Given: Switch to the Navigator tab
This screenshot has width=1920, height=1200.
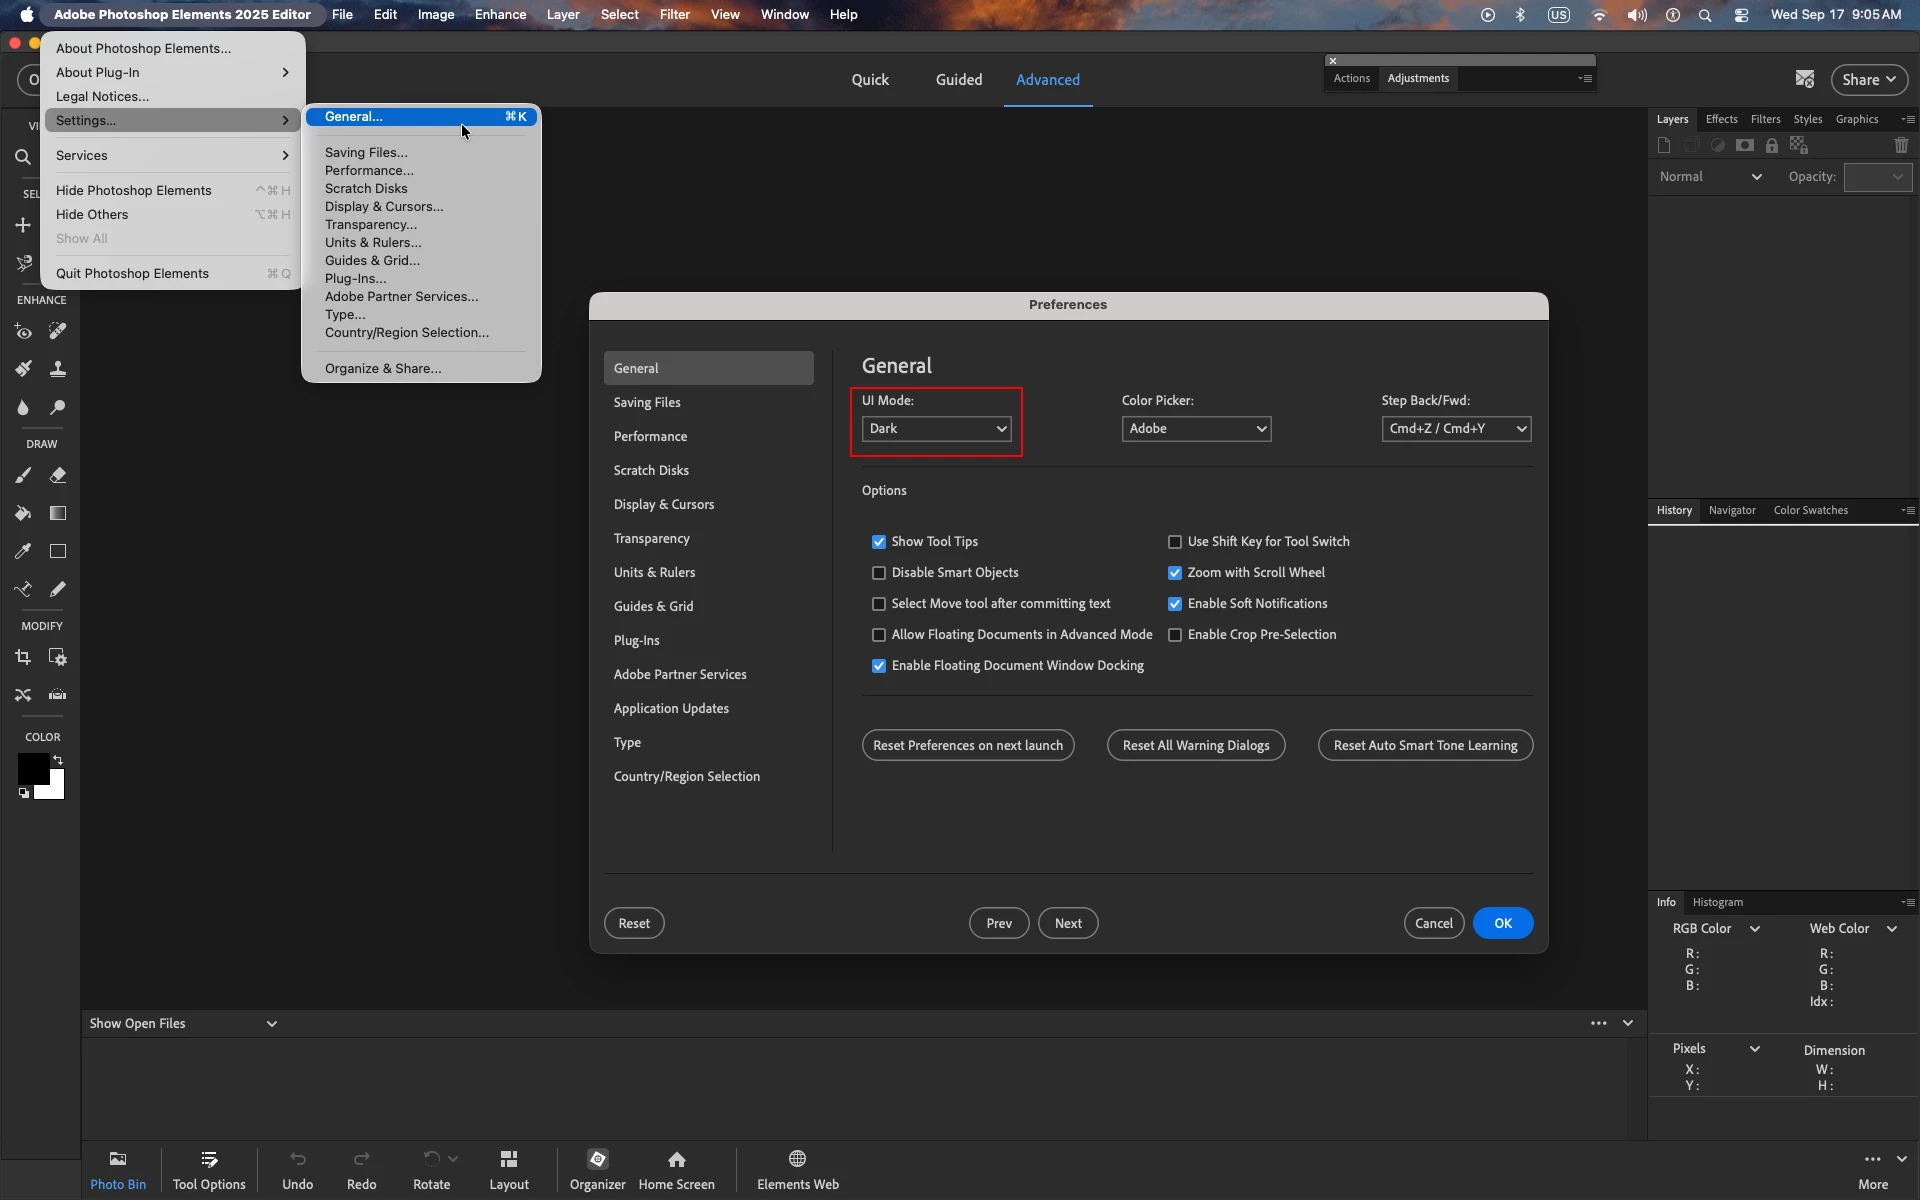Looking at the screenshot, I should [1732, 510].
